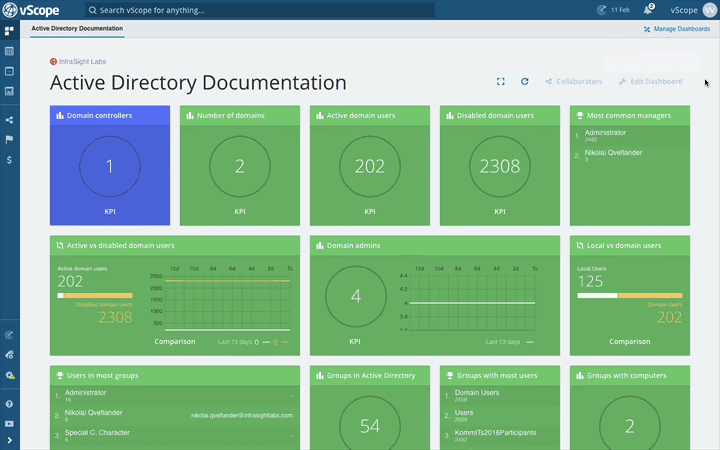Select Administrator in Most common managers

630,135
